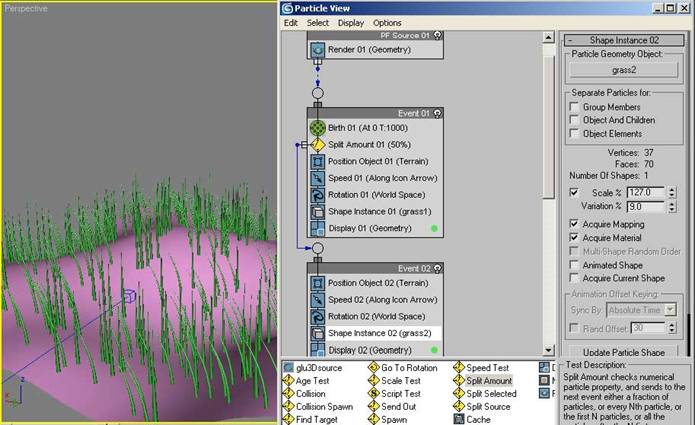Screen dimensions: 695x425
Task: Select the Split Amount 01 test icon
Action: pos(318,145)
